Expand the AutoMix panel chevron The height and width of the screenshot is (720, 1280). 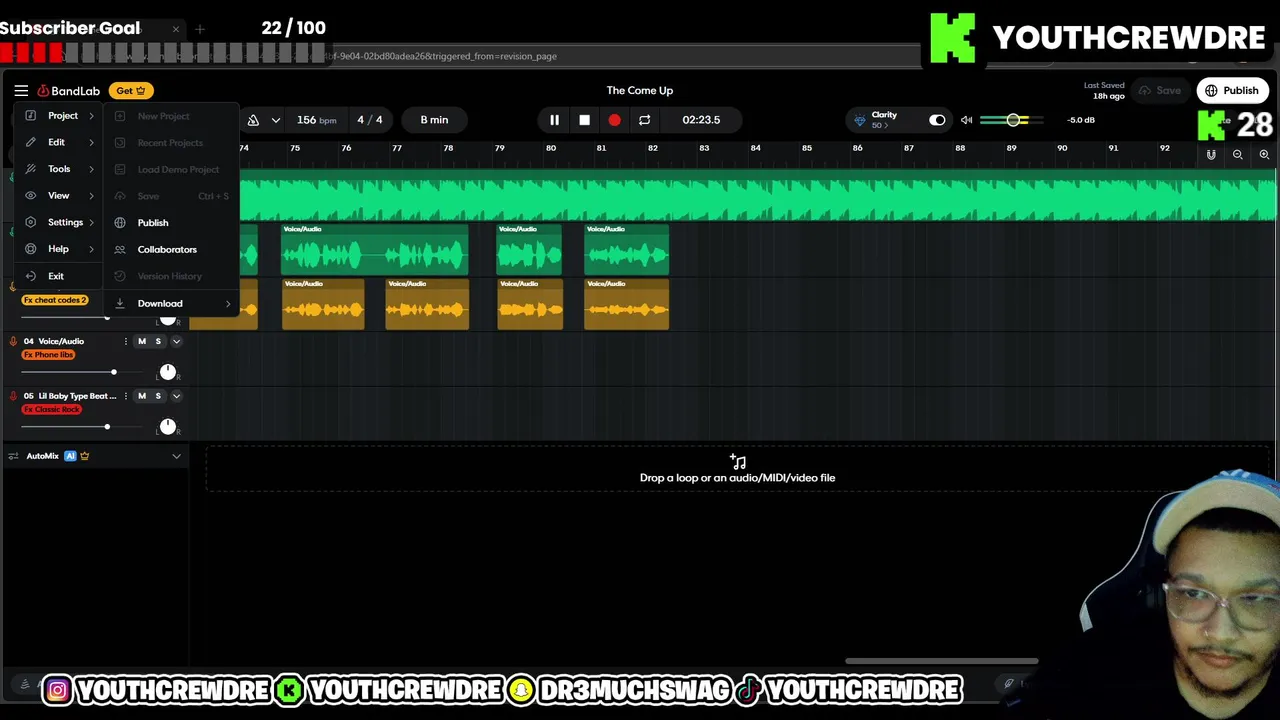pos(176,456)
